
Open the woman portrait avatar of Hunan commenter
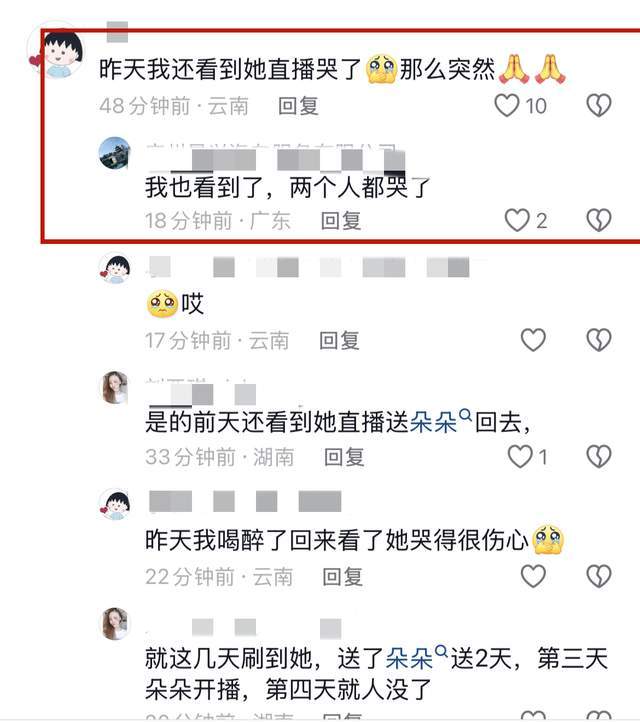(115, 387)
